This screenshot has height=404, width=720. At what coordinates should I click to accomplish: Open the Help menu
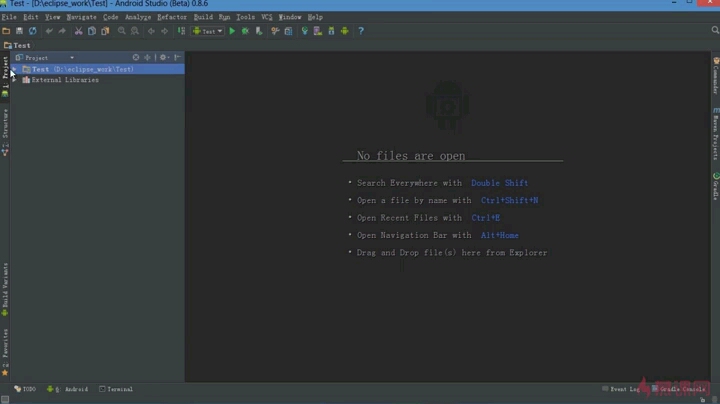tap(315, 17)
